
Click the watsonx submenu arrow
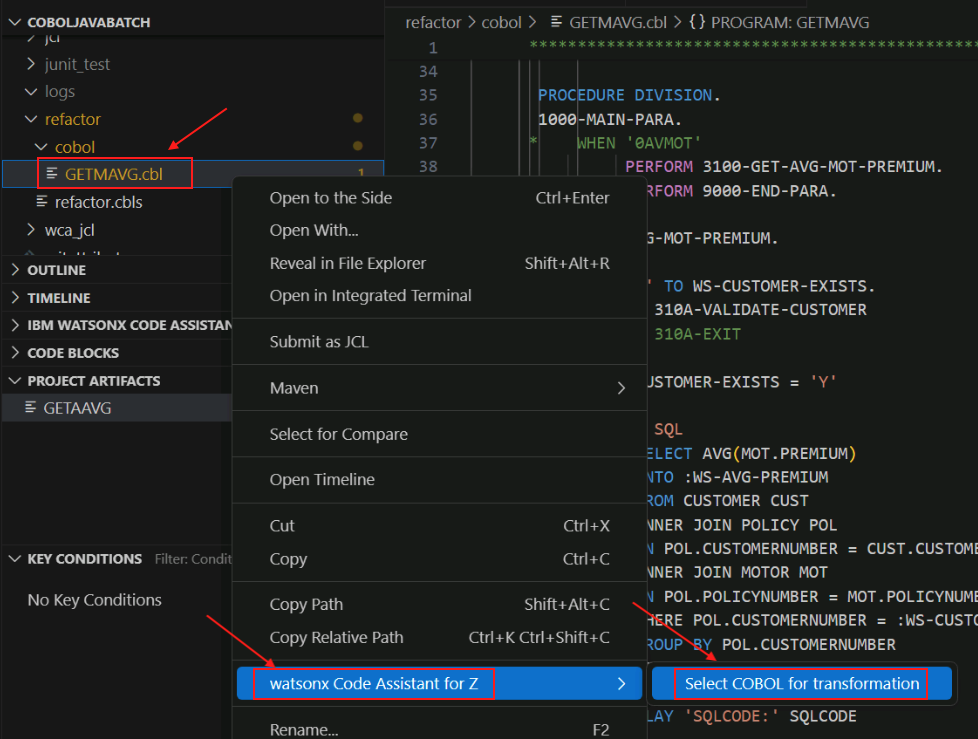click(621, 683)
